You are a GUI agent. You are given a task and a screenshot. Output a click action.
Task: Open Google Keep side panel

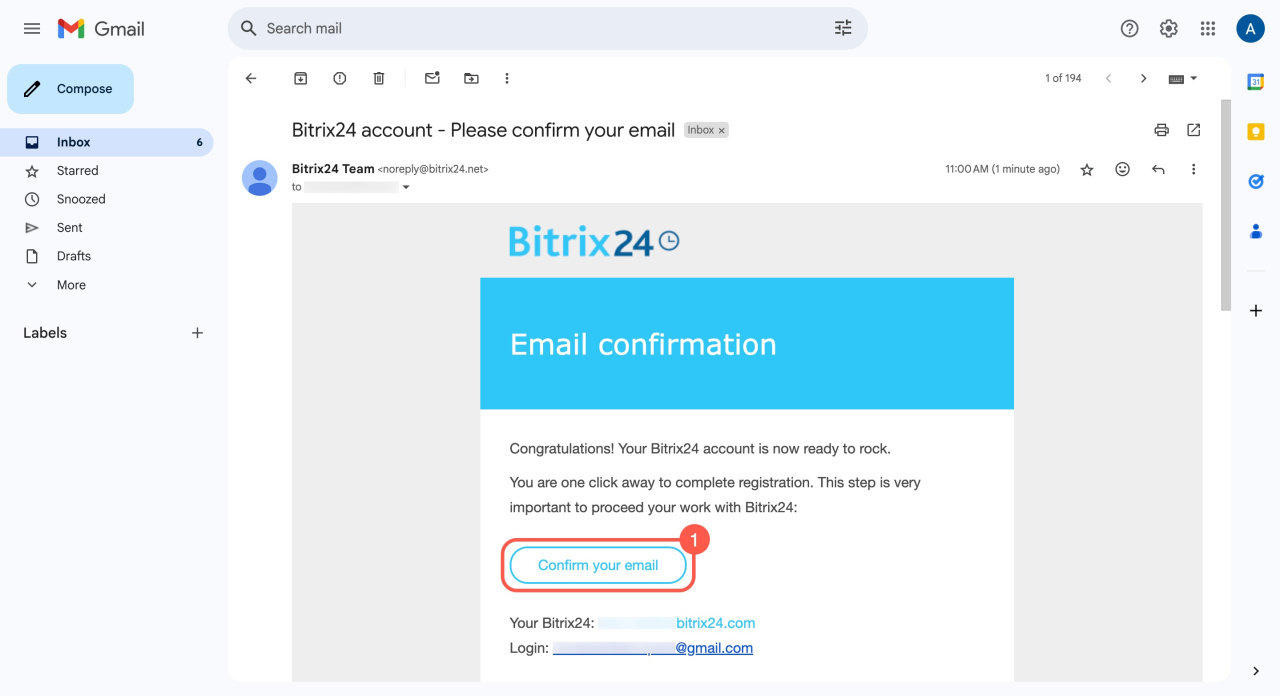coord(1256,131)
